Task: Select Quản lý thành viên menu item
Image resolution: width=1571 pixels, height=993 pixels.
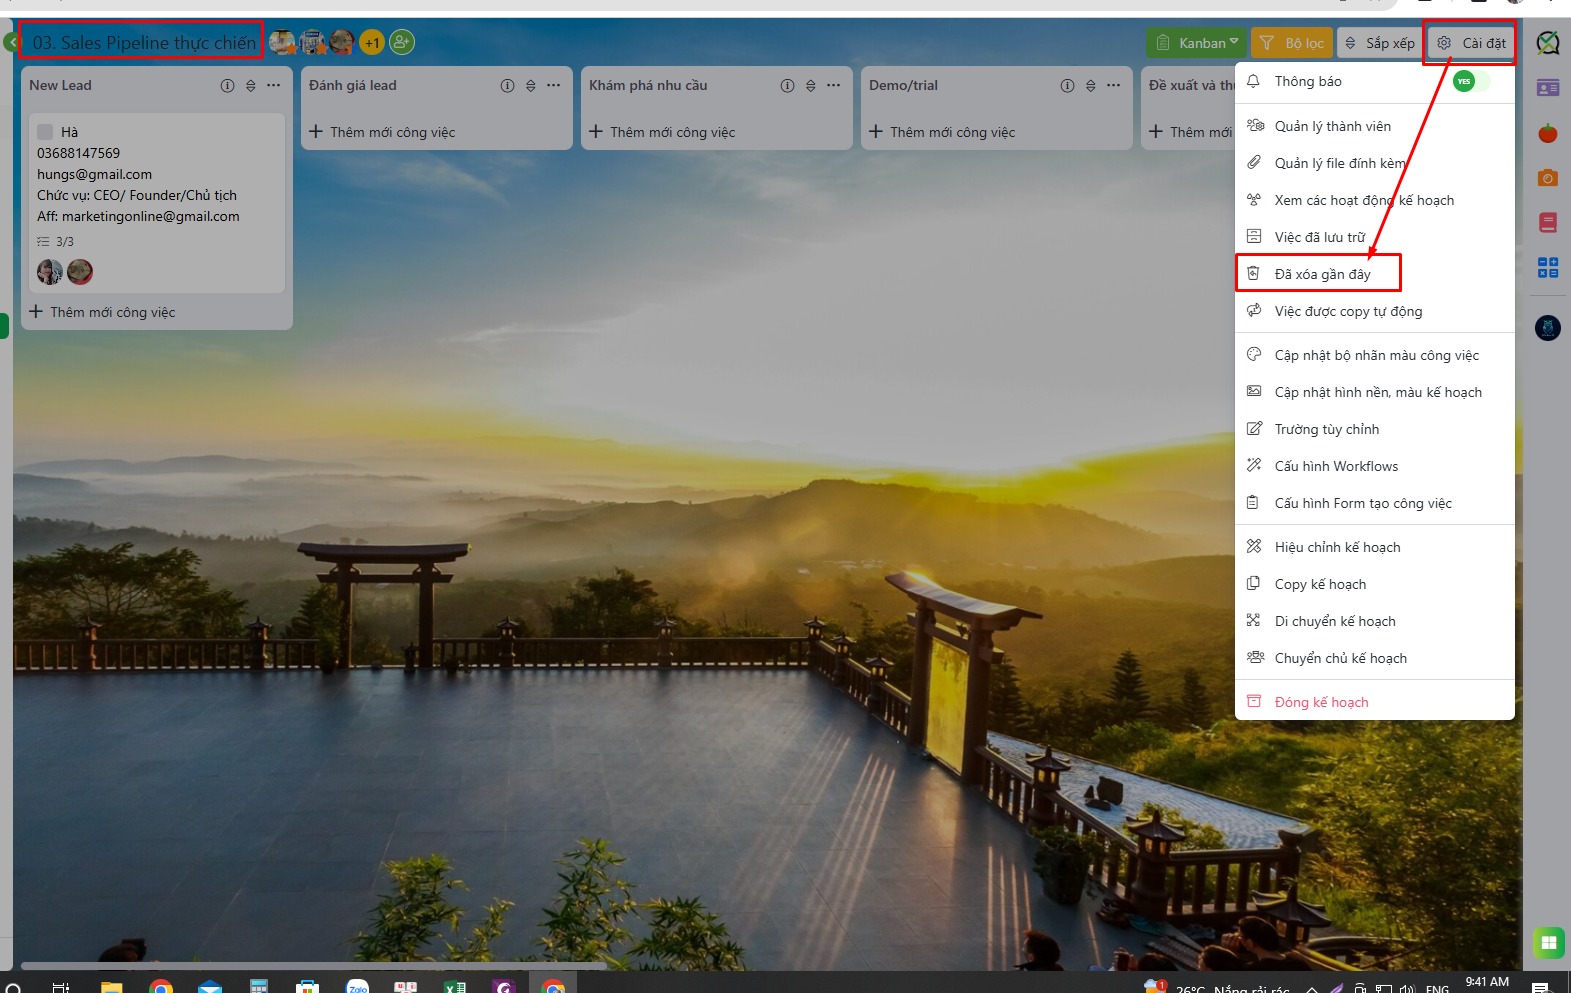Action: click(1375, 126)
